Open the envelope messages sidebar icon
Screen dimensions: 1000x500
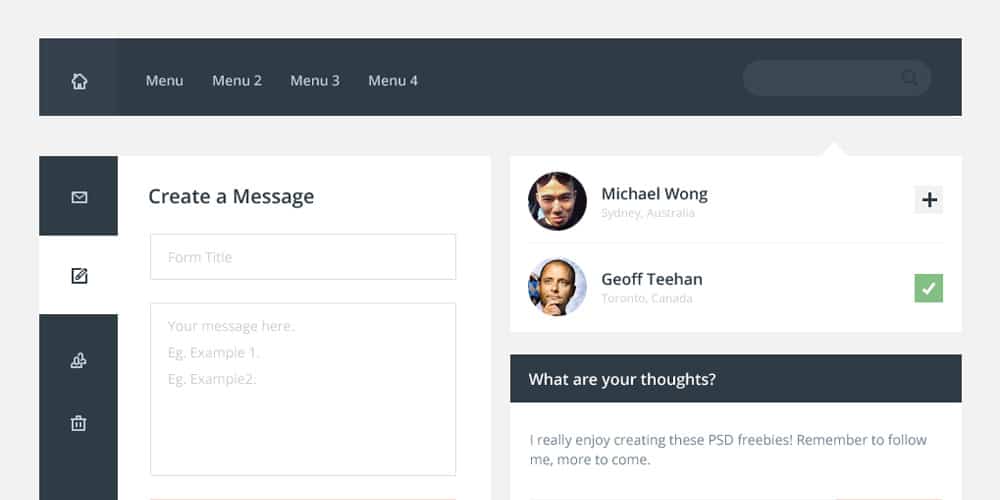point(79,197)
